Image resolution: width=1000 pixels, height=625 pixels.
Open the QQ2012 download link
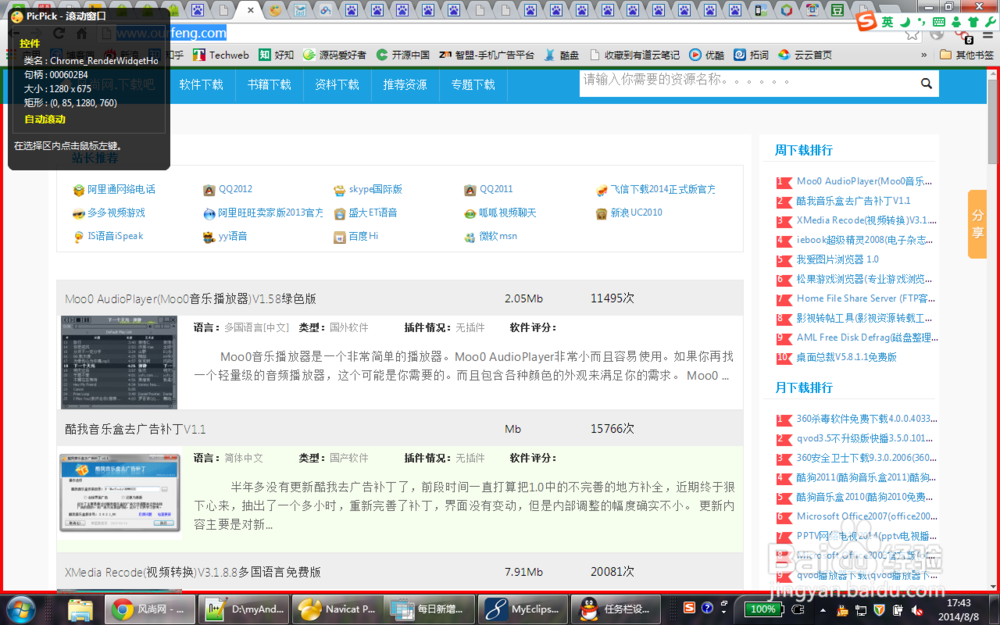click(x=235, y=189)
